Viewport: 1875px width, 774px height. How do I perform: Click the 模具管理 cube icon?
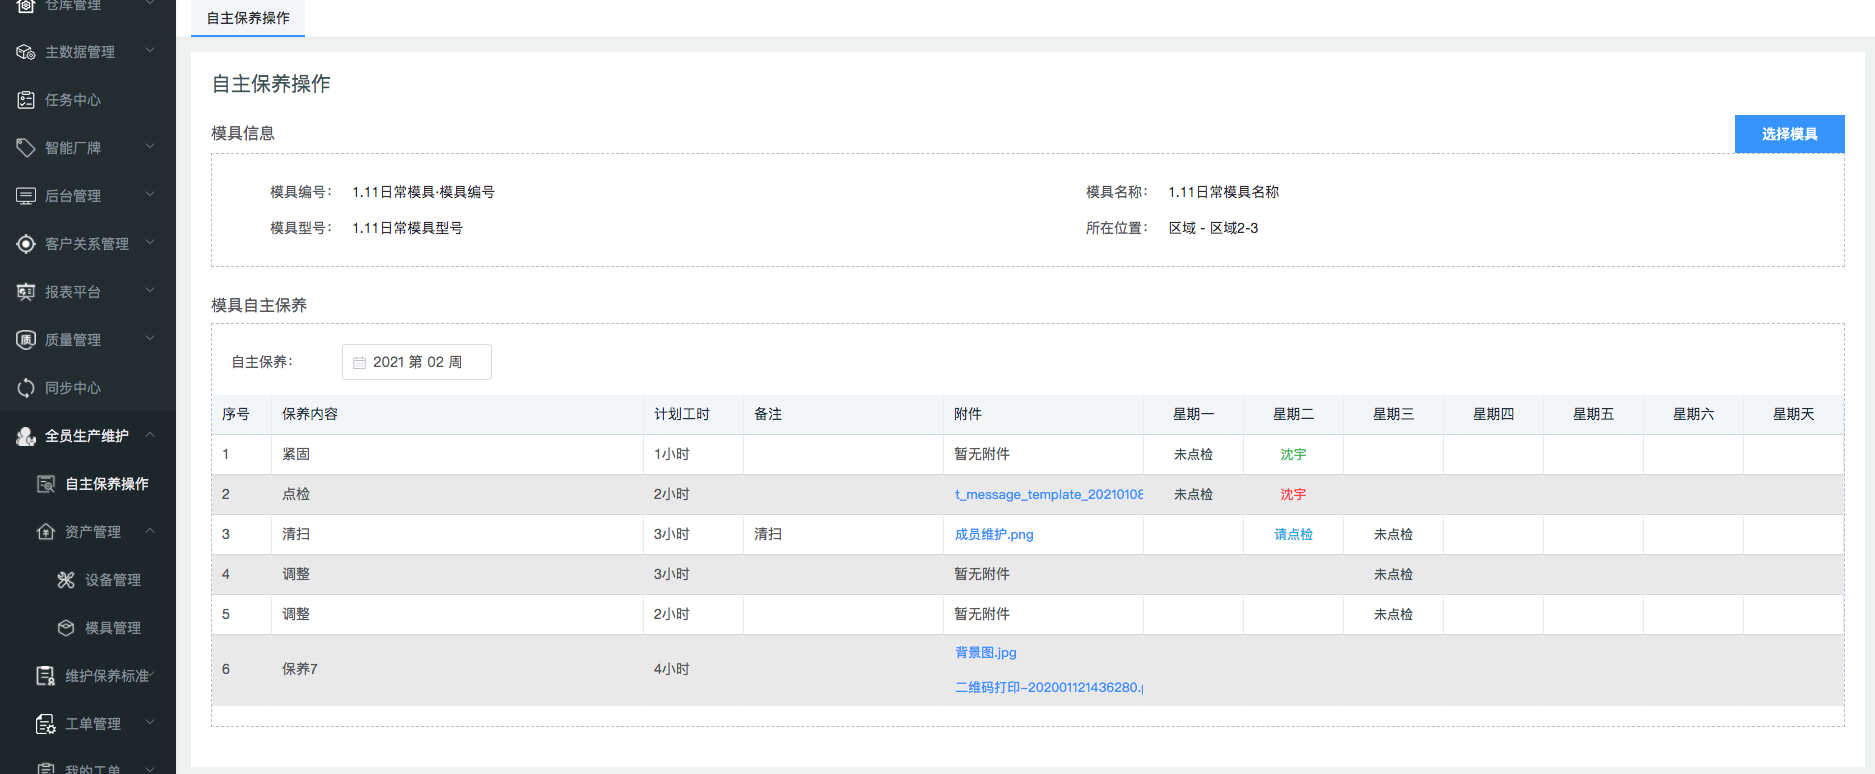pyautogui.click(x=66, y=628)
